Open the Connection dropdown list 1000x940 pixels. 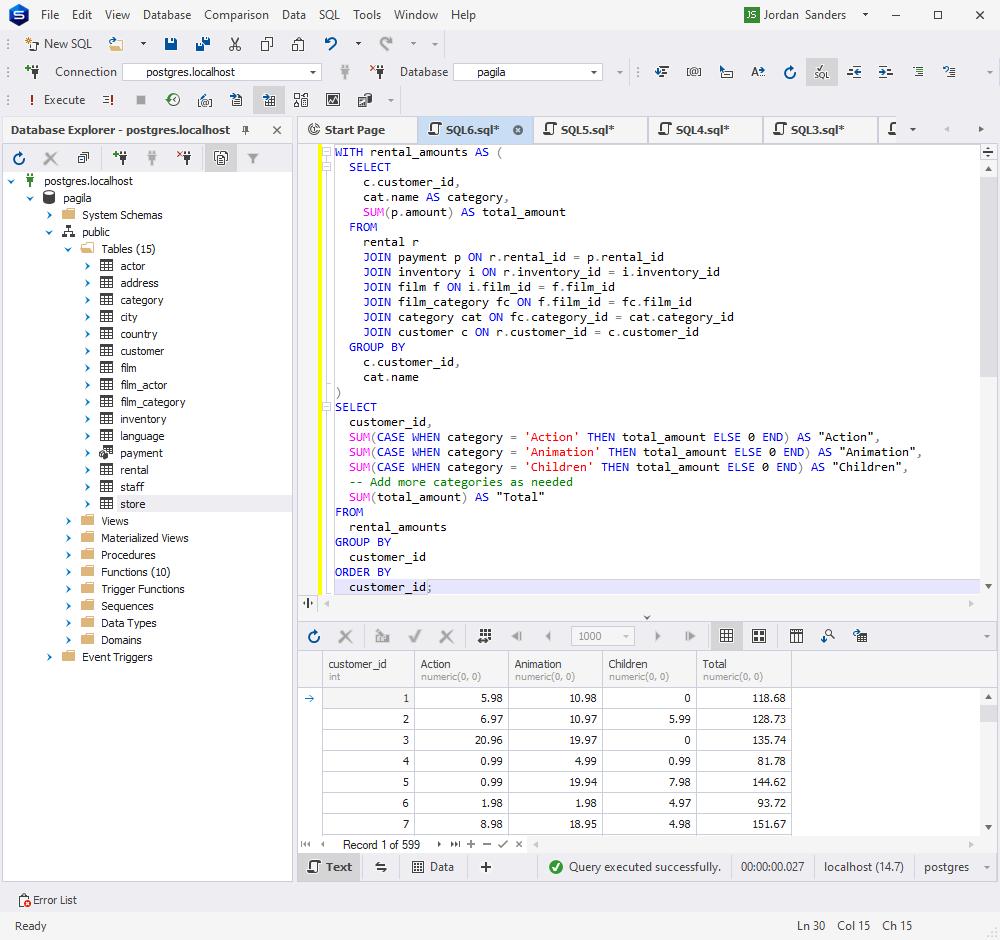313,72
